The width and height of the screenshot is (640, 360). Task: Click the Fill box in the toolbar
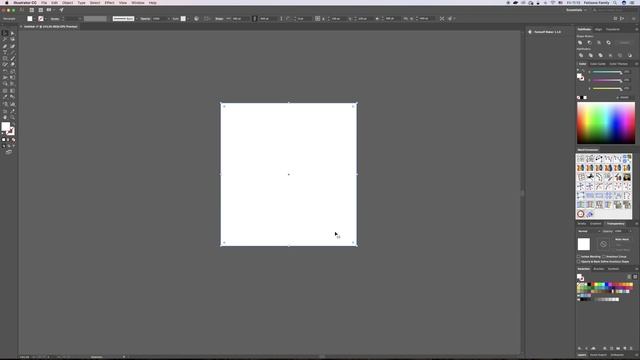click(5, 127)
